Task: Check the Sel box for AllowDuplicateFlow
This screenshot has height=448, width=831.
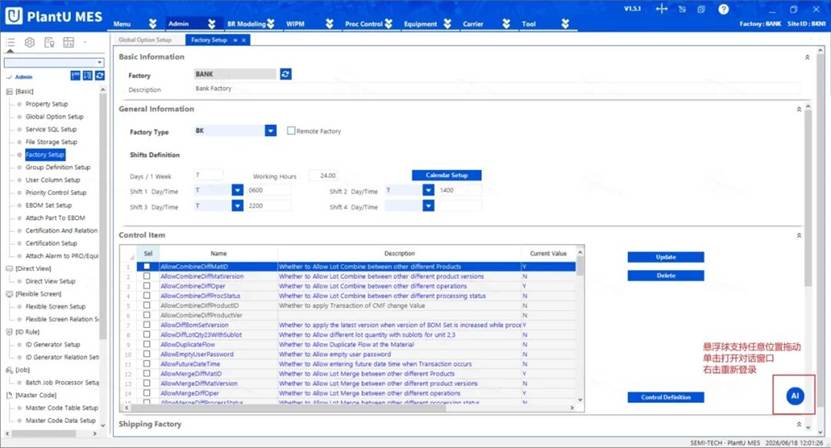Action: (x=147, y=345)
